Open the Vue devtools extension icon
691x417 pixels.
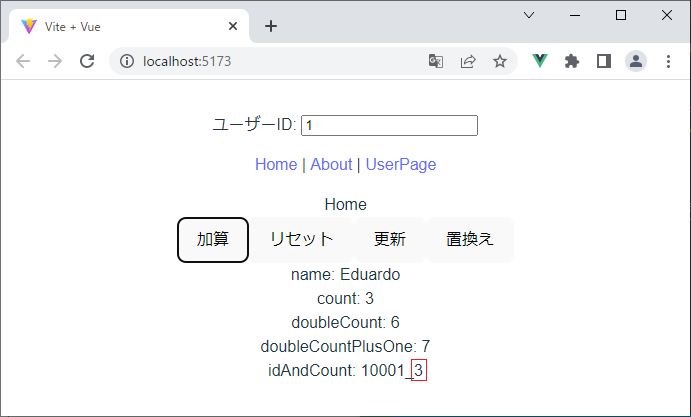(x=540, y=61)
